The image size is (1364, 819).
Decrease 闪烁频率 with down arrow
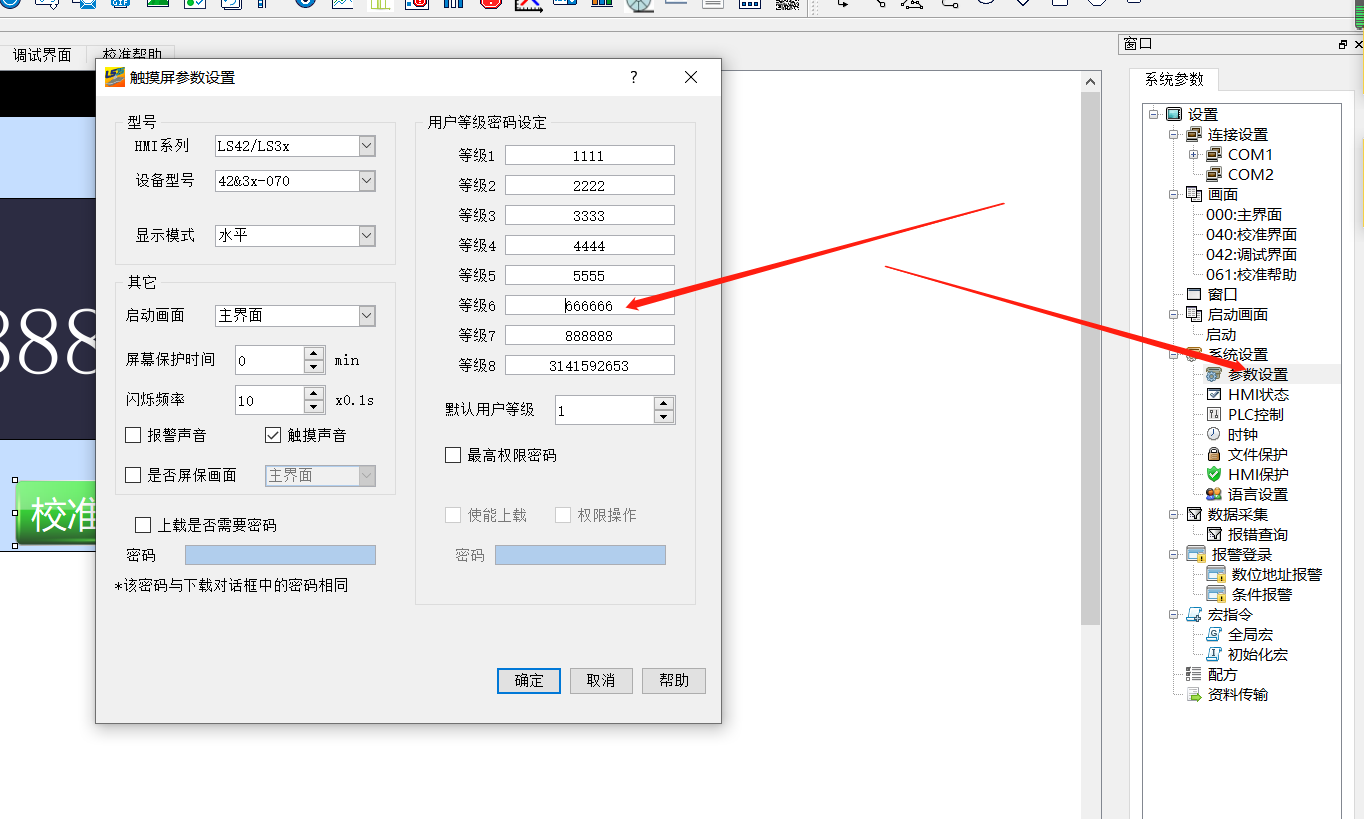[314, 407]
